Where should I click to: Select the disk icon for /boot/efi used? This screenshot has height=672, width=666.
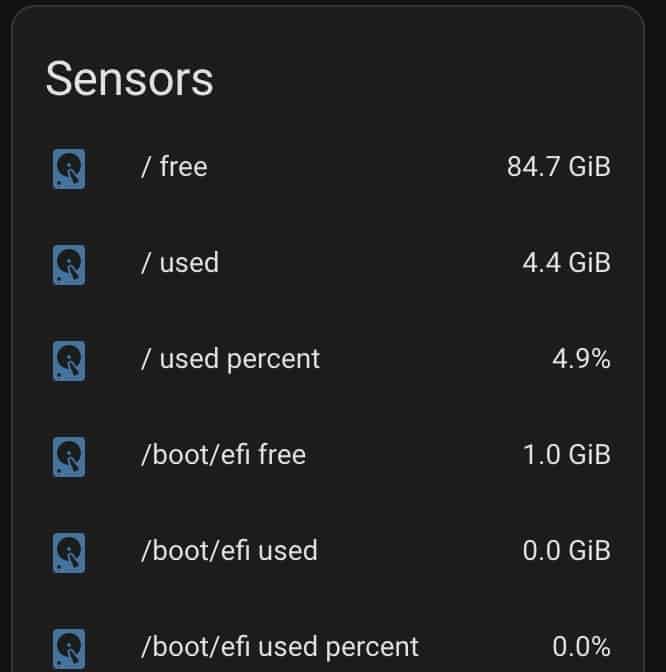[x=69, y=552]
